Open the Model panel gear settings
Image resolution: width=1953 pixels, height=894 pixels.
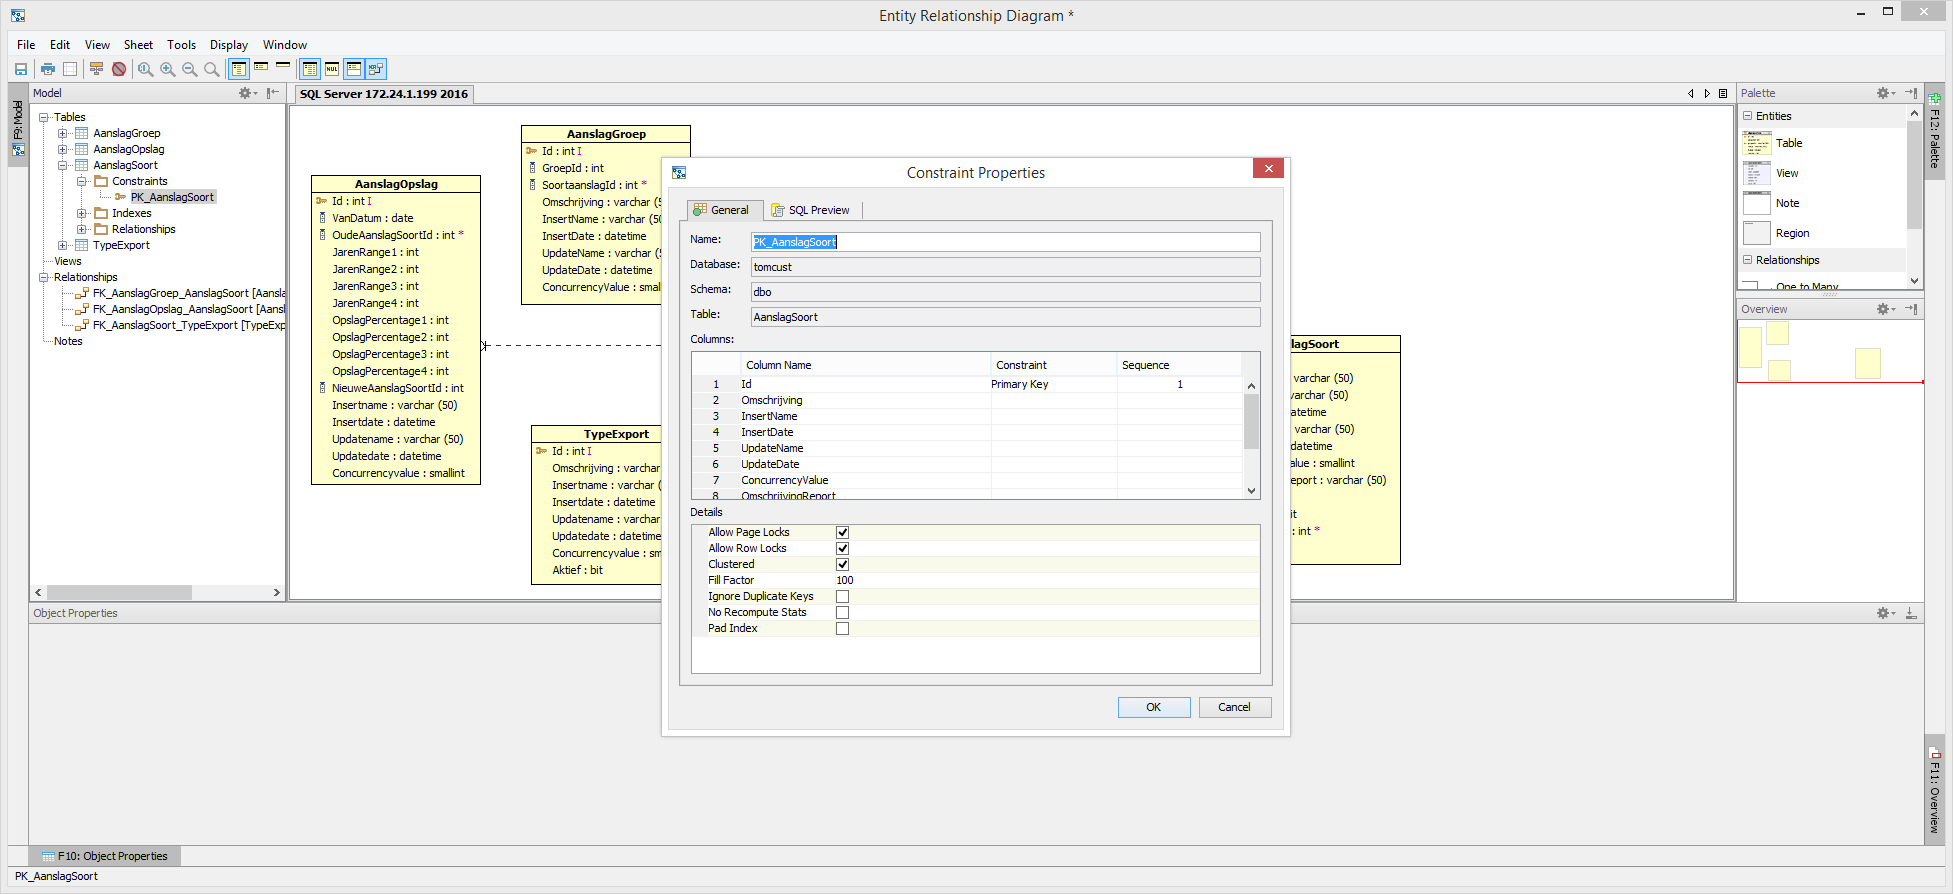(245, 93)
